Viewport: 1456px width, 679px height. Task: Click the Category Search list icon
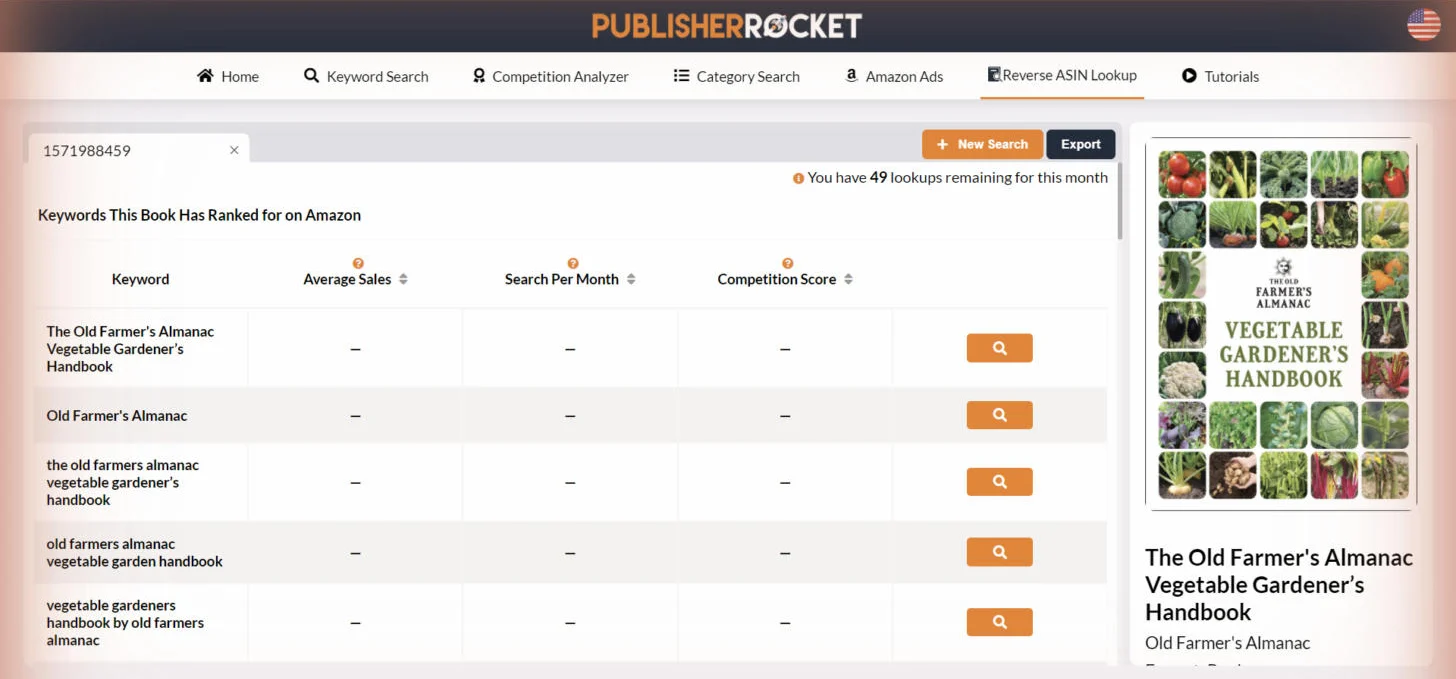click(x=681, y=75)
